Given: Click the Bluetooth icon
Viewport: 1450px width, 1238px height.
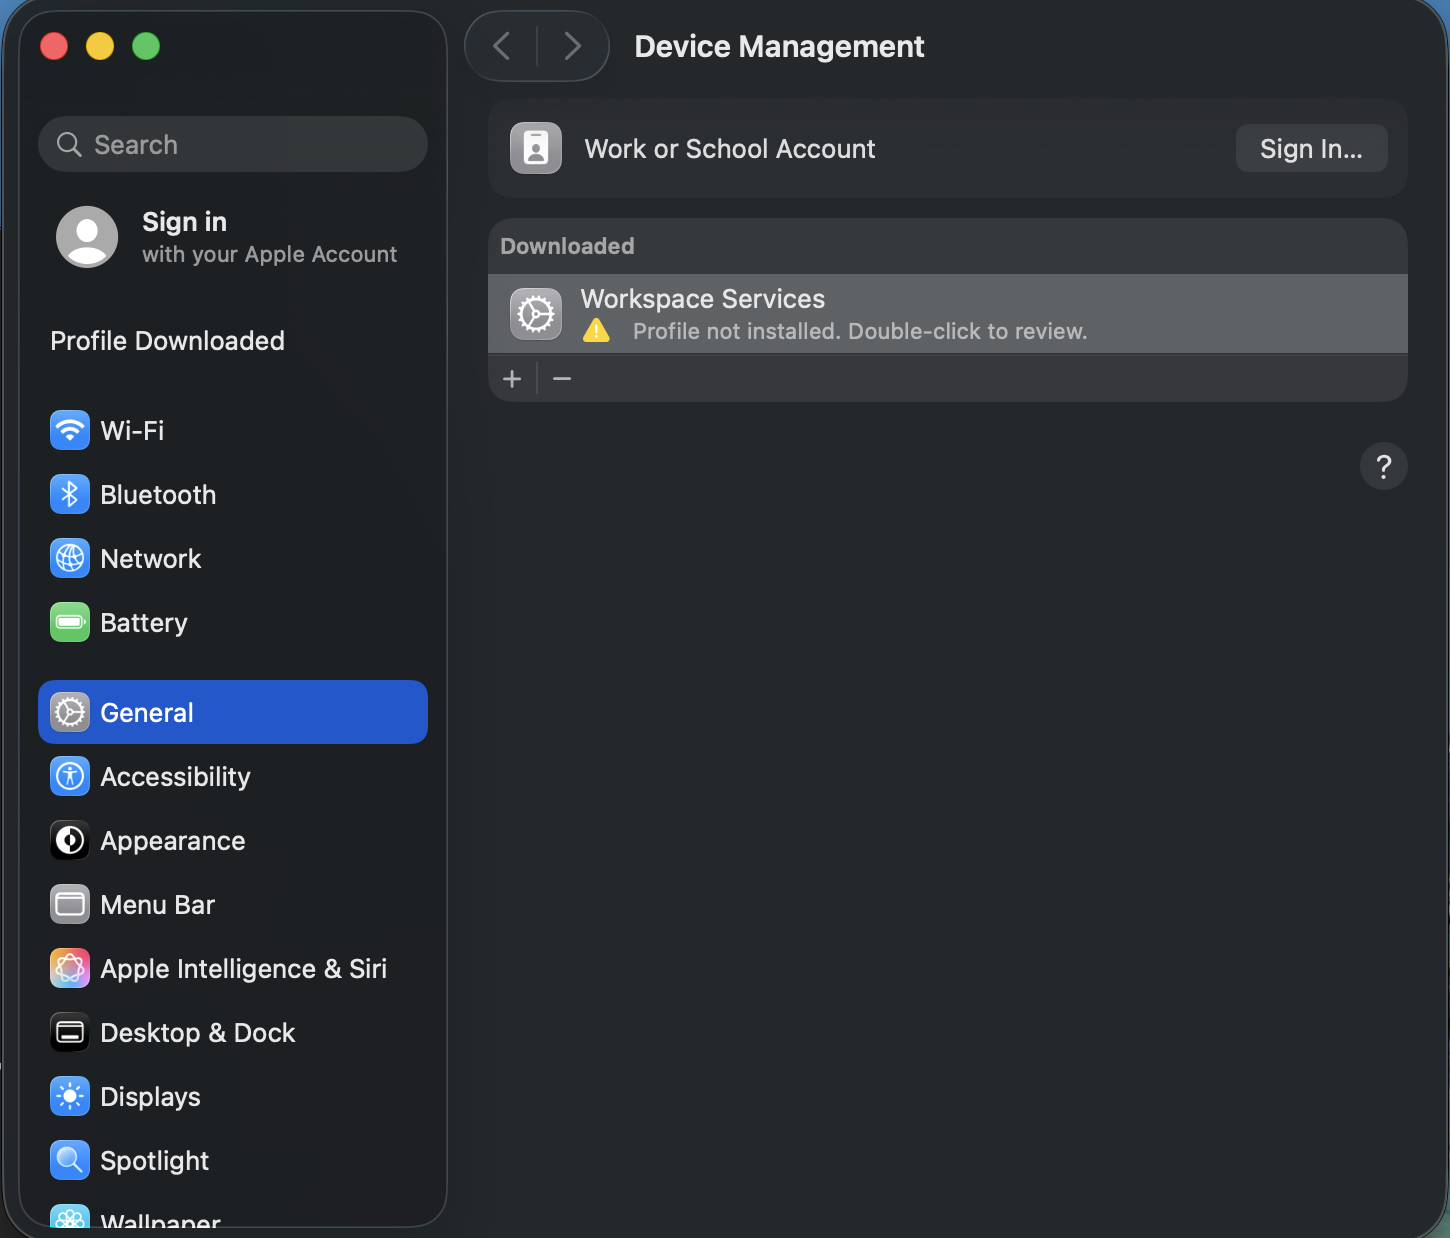Looking at the screenshot, I should [69, 494].
